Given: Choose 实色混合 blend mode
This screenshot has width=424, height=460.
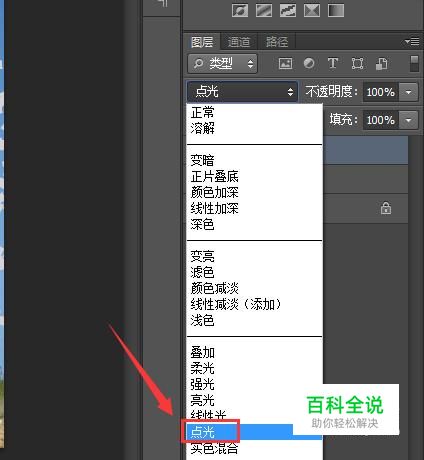Looking at the screenshot, I should click(254, 448).
